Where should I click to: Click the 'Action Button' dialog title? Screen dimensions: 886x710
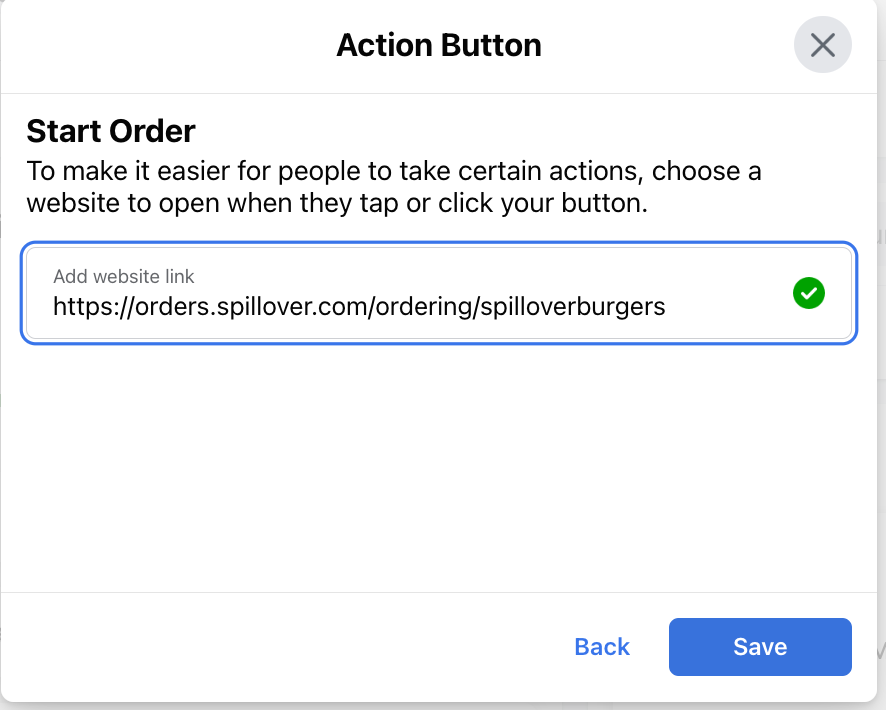tap(439, 45)
